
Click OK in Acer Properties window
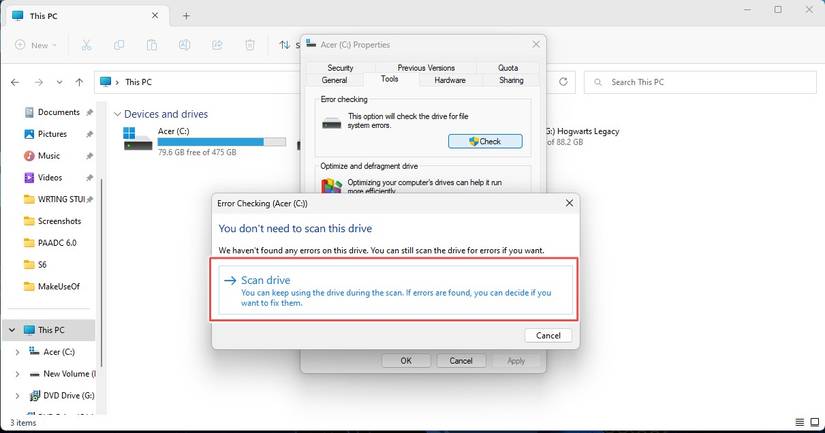406,361
